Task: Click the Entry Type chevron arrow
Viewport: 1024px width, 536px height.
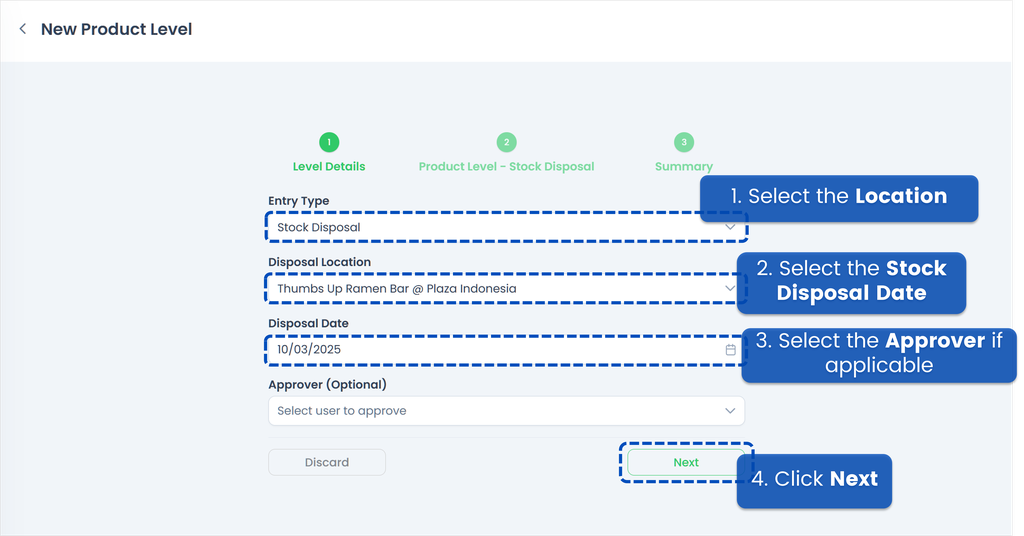Action: coord(730,227)
